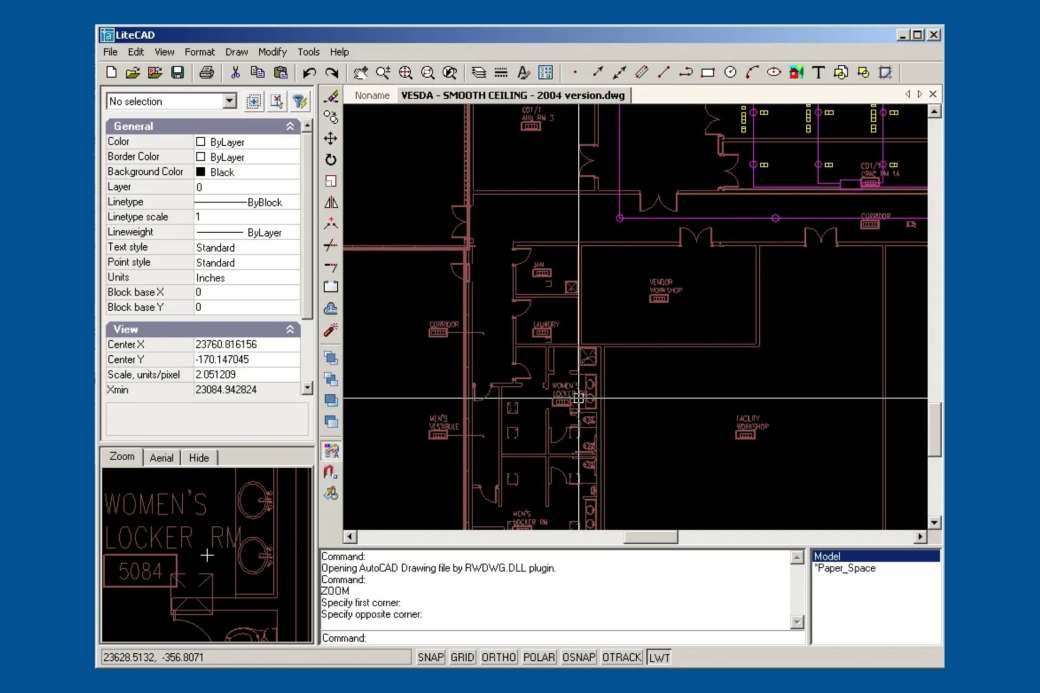
Task: Select the Line drawing tool
Action: (x=663, y=72)
